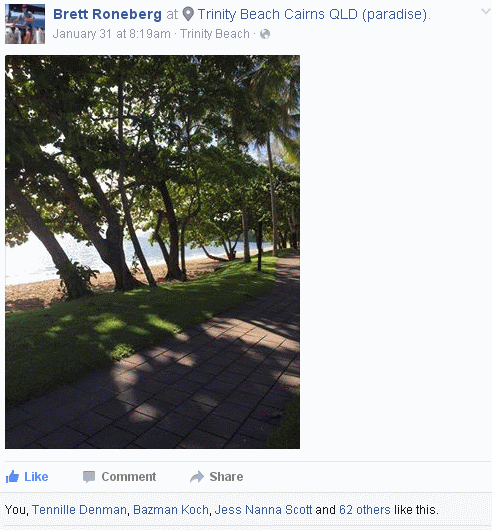Open Brett Roneberg's profile name link
The height and width of the screenshot is (530, 492).
click(107, 14)
